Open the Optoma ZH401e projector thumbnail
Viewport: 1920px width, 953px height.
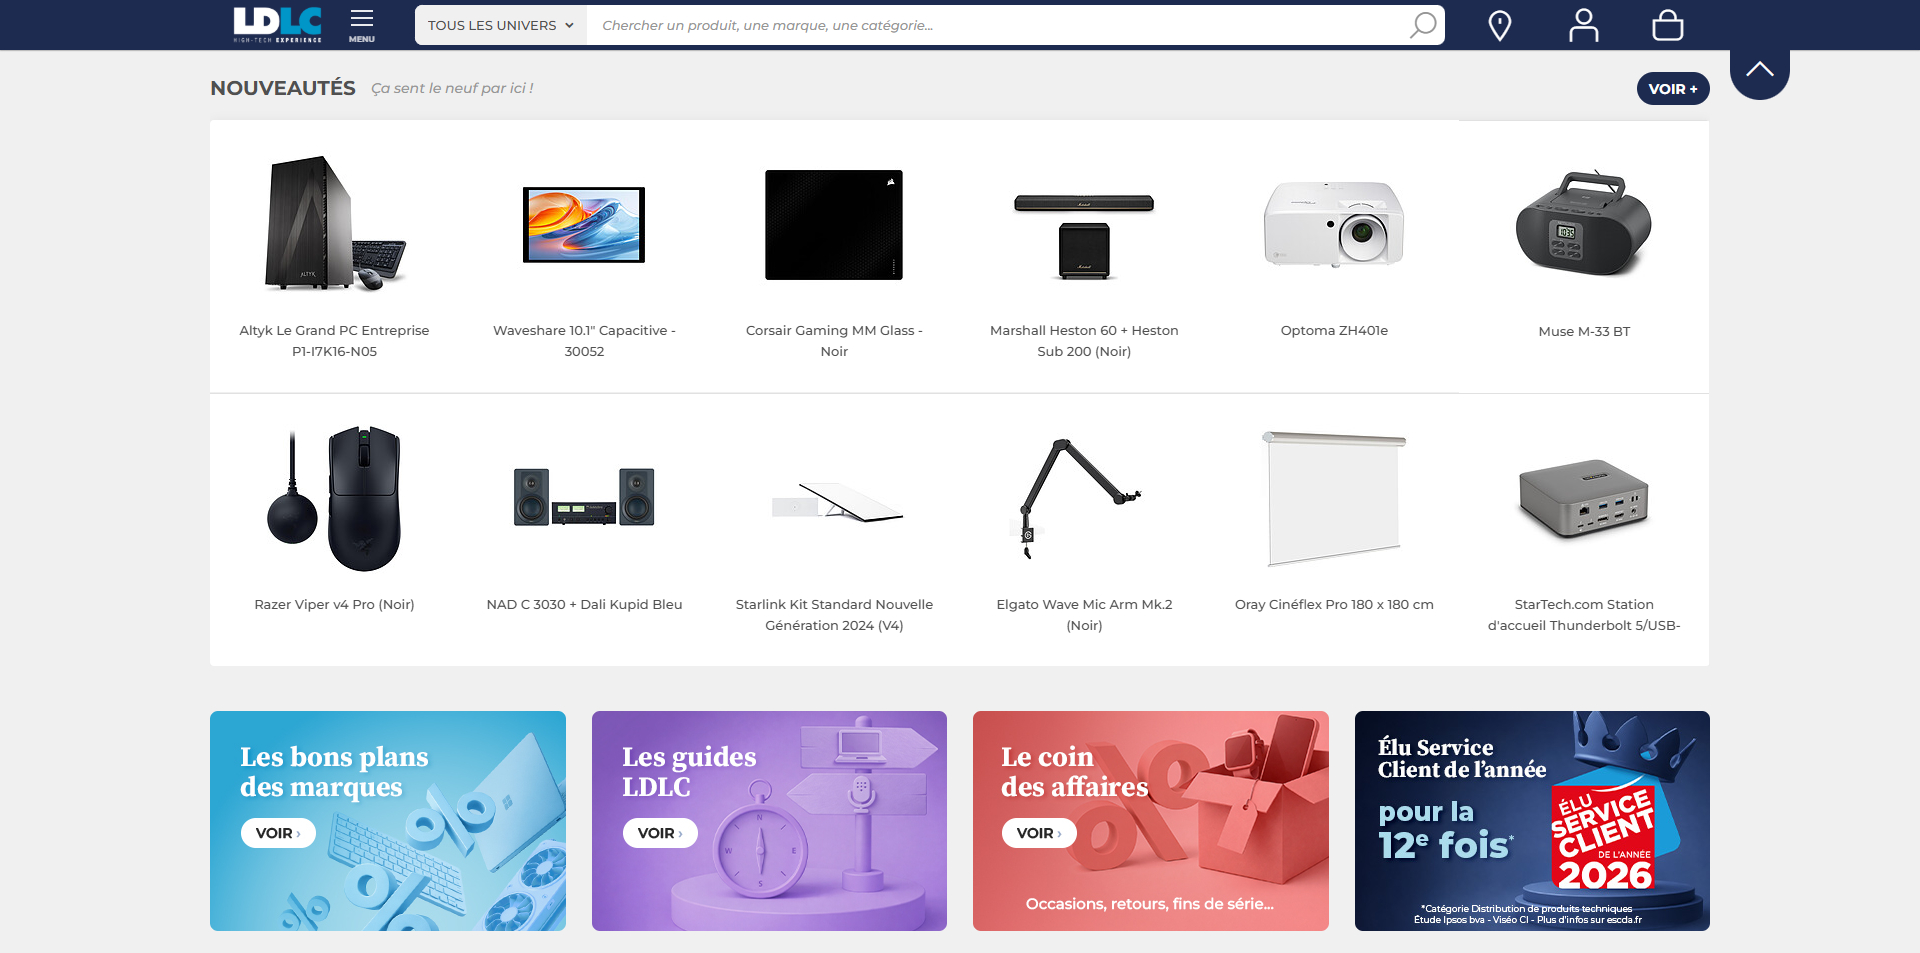[x=1334, y=224]
